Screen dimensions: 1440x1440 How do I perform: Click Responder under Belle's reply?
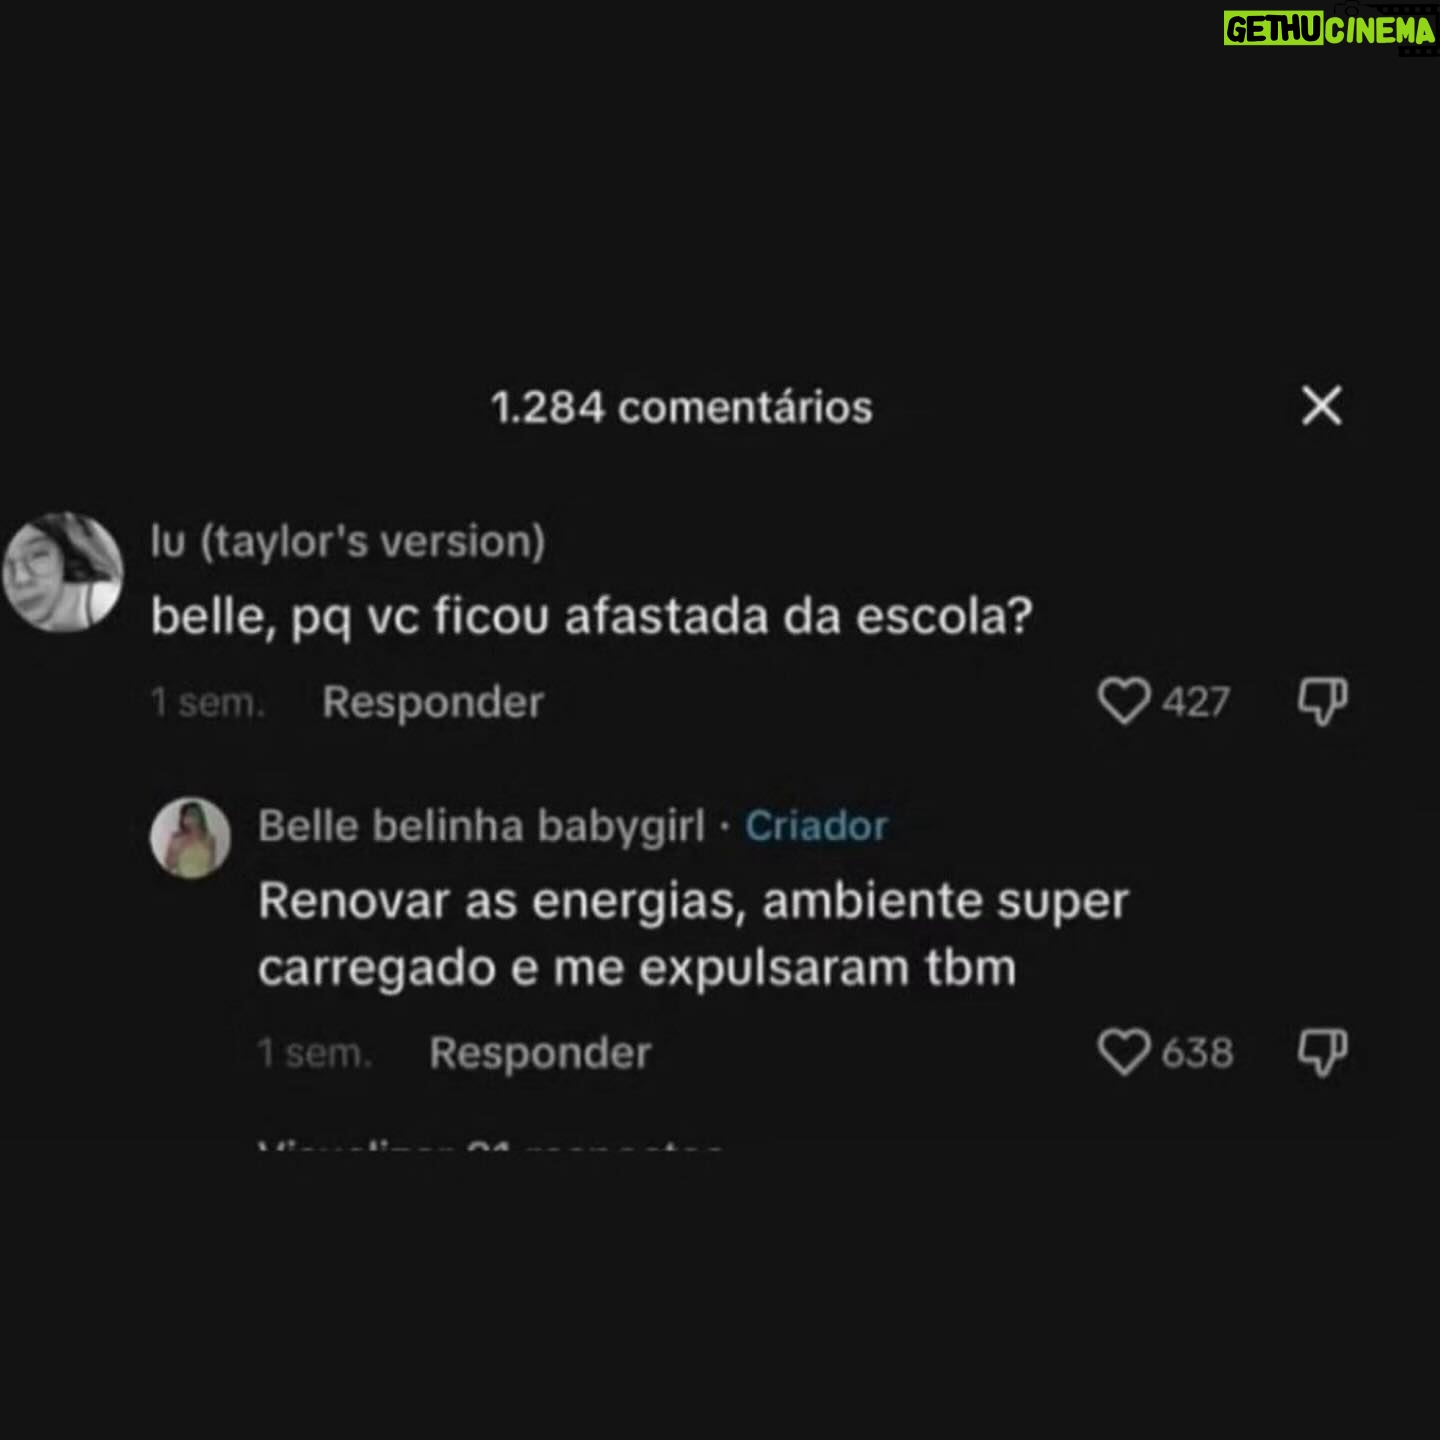coord(540,1053)
